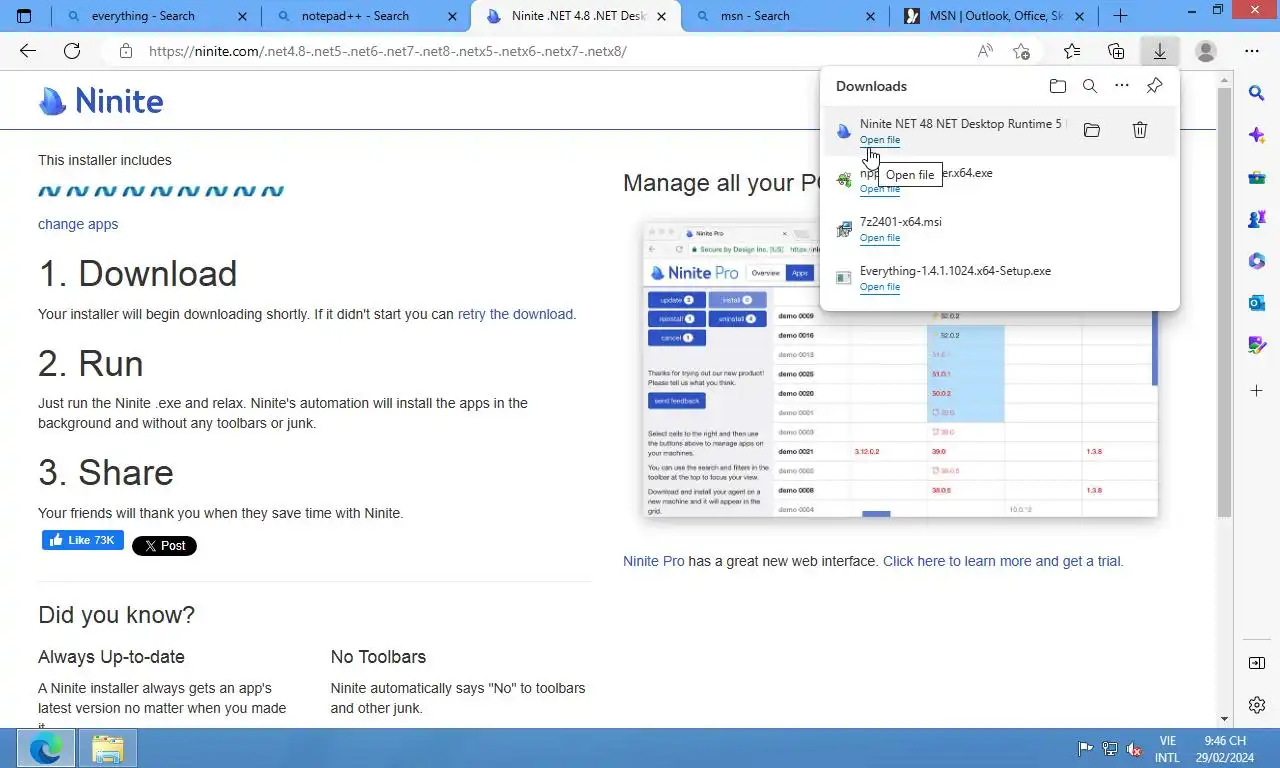
Task: Click the X Post button
Action: click(164, 545)
